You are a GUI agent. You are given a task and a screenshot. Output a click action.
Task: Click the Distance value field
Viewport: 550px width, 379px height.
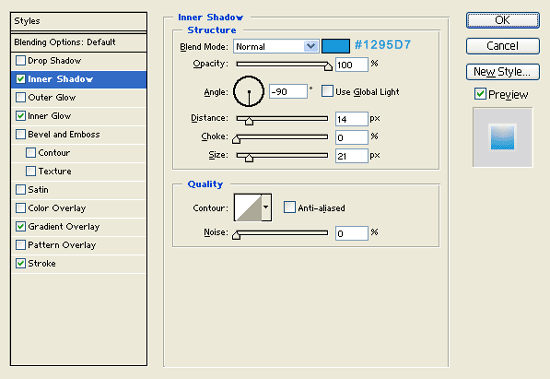351,119
